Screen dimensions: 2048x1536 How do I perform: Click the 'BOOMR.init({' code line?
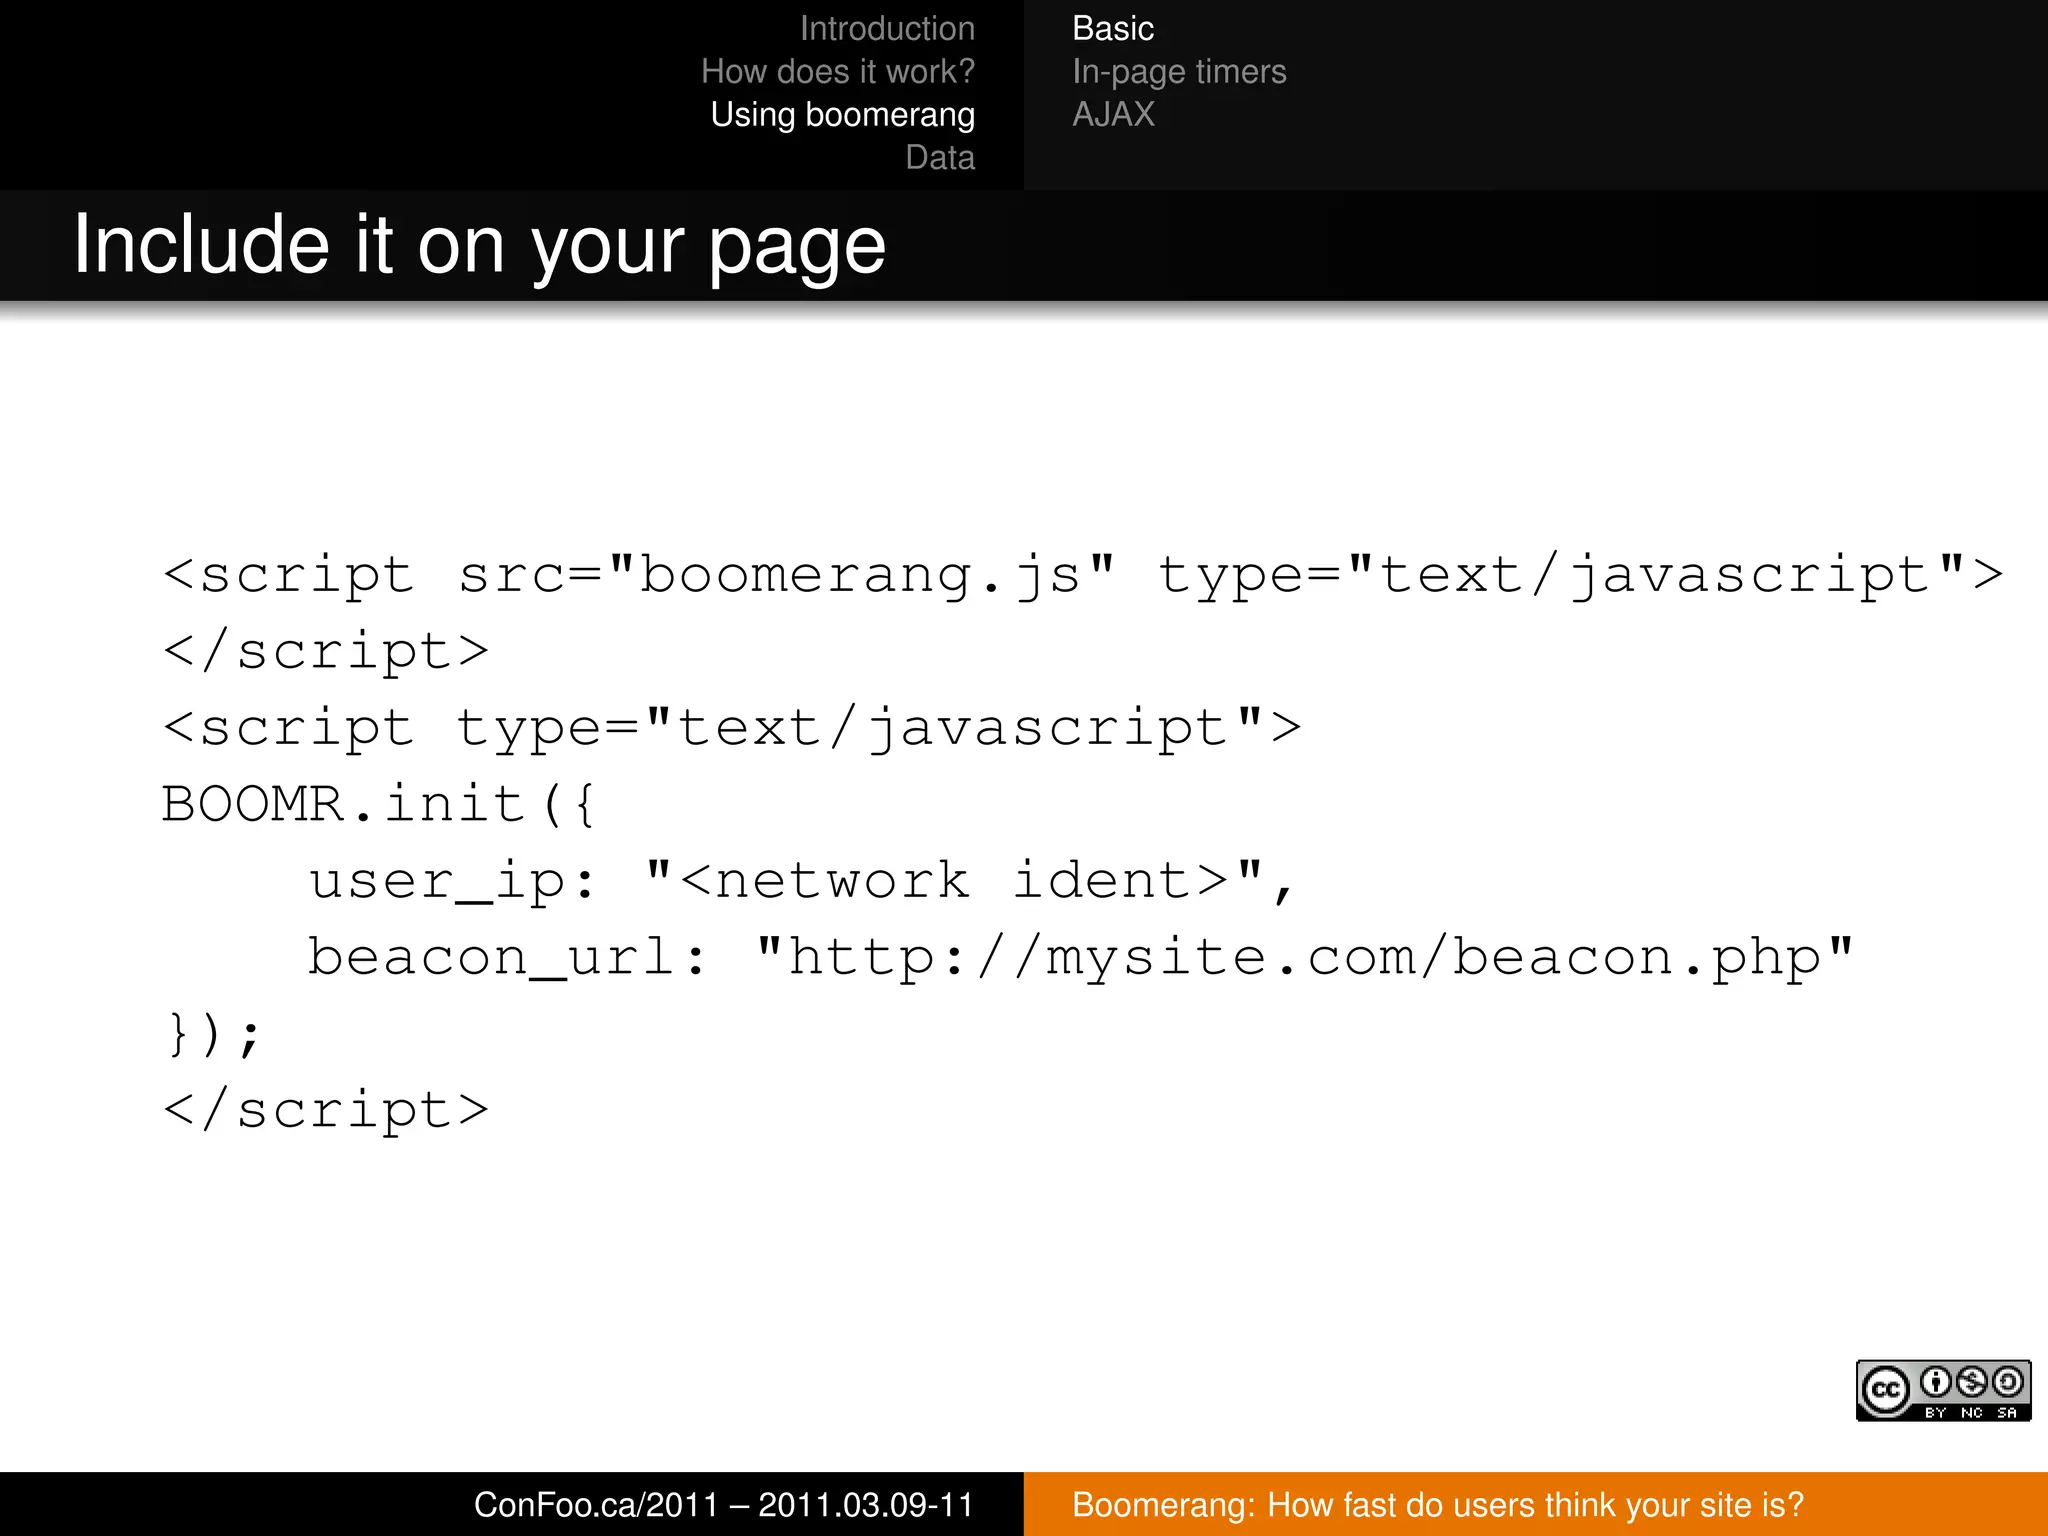click(x=380, y=805)
